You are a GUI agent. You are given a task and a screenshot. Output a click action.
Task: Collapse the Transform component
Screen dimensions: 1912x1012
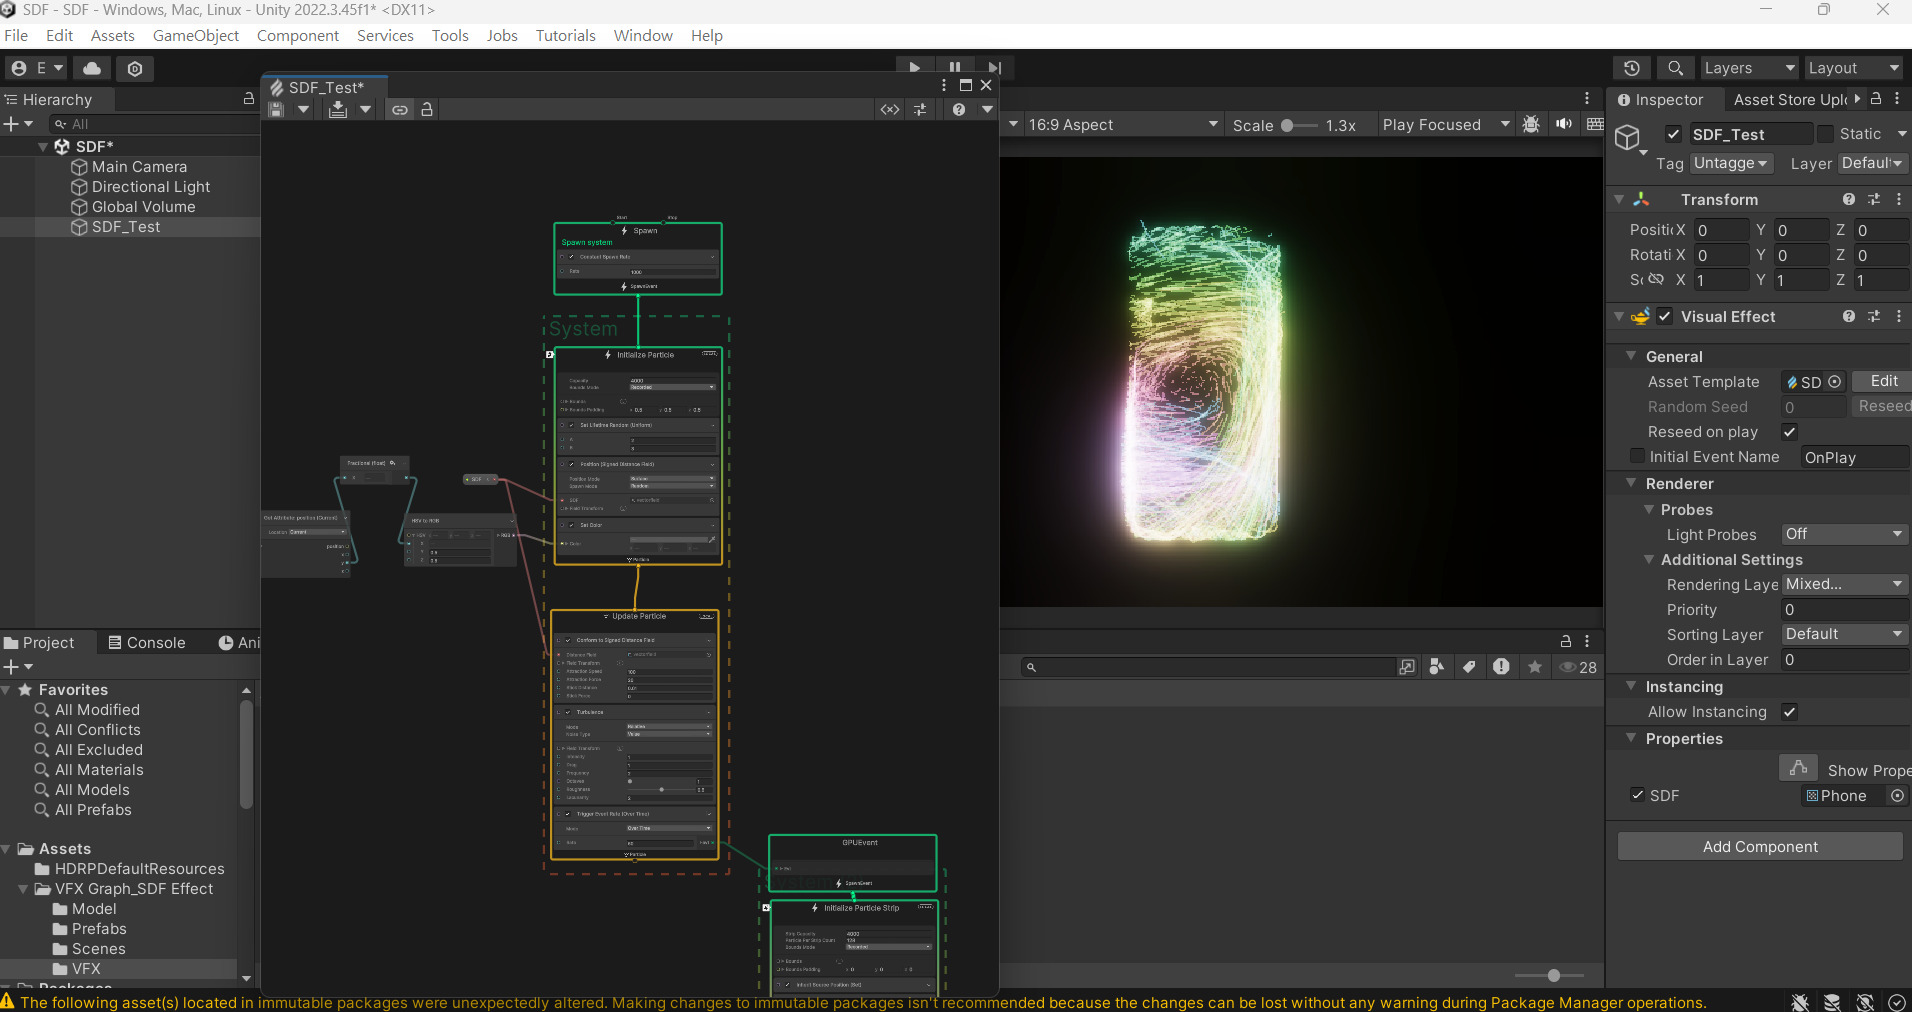[x=1619, y=199]
